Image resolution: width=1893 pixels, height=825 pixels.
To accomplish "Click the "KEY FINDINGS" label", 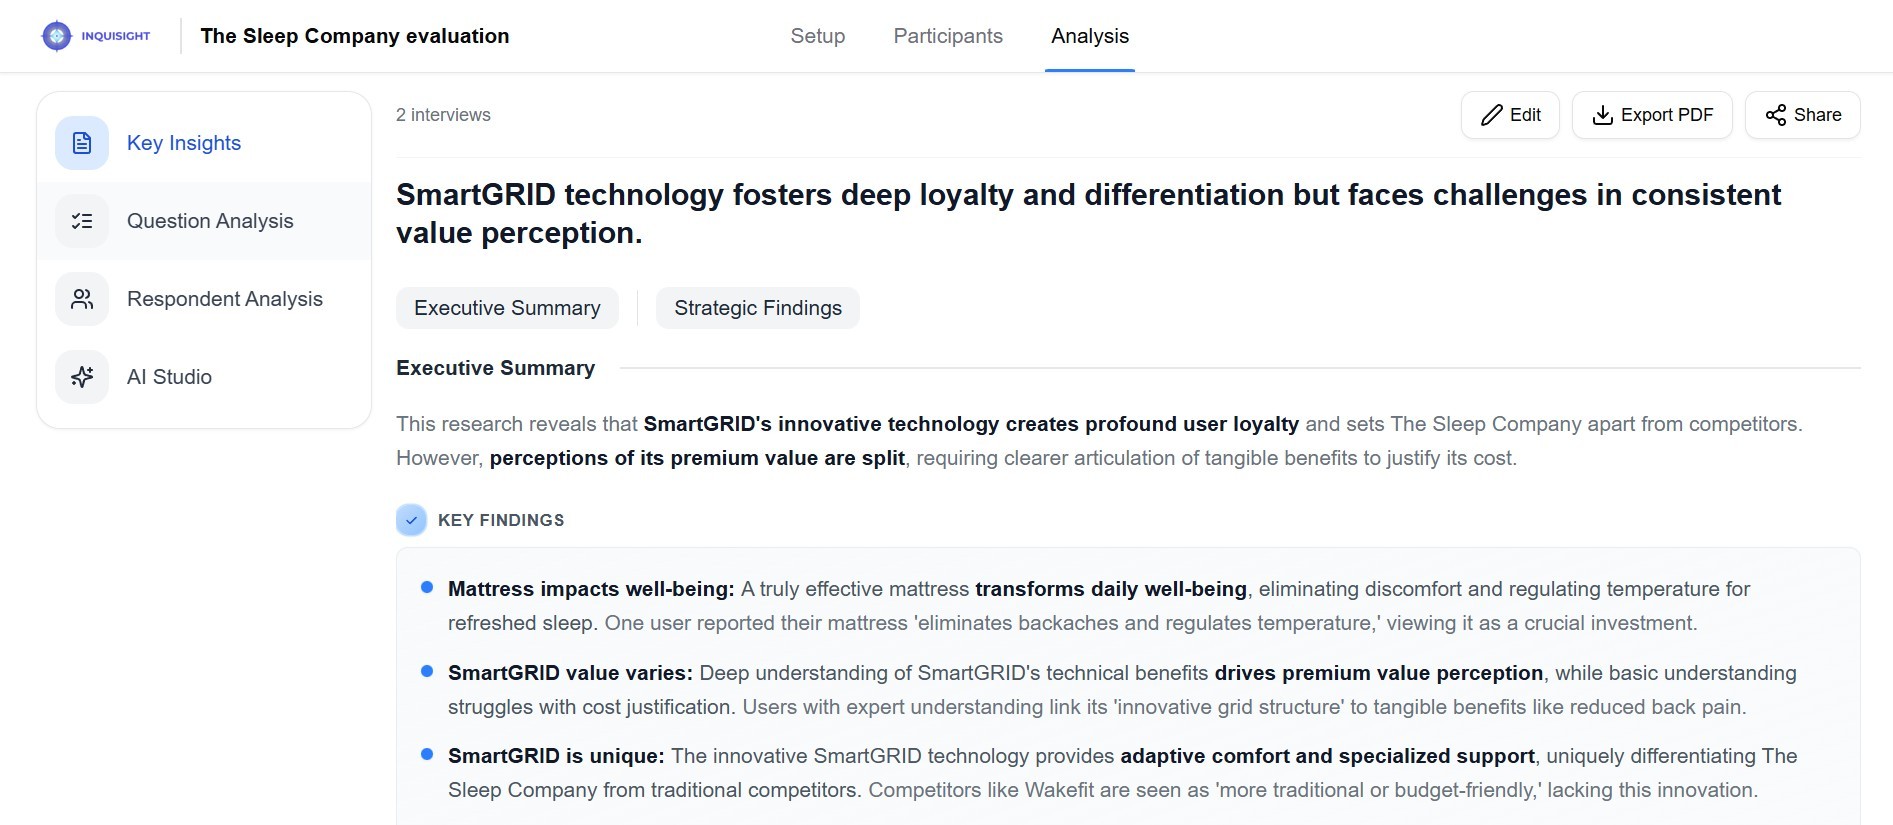I will point(501,520).
